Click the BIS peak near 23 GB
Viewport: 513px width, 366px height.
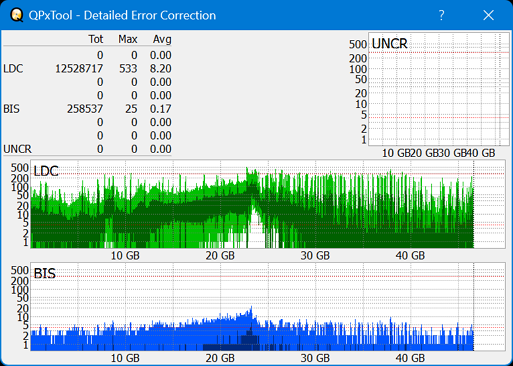click(251, 309)
